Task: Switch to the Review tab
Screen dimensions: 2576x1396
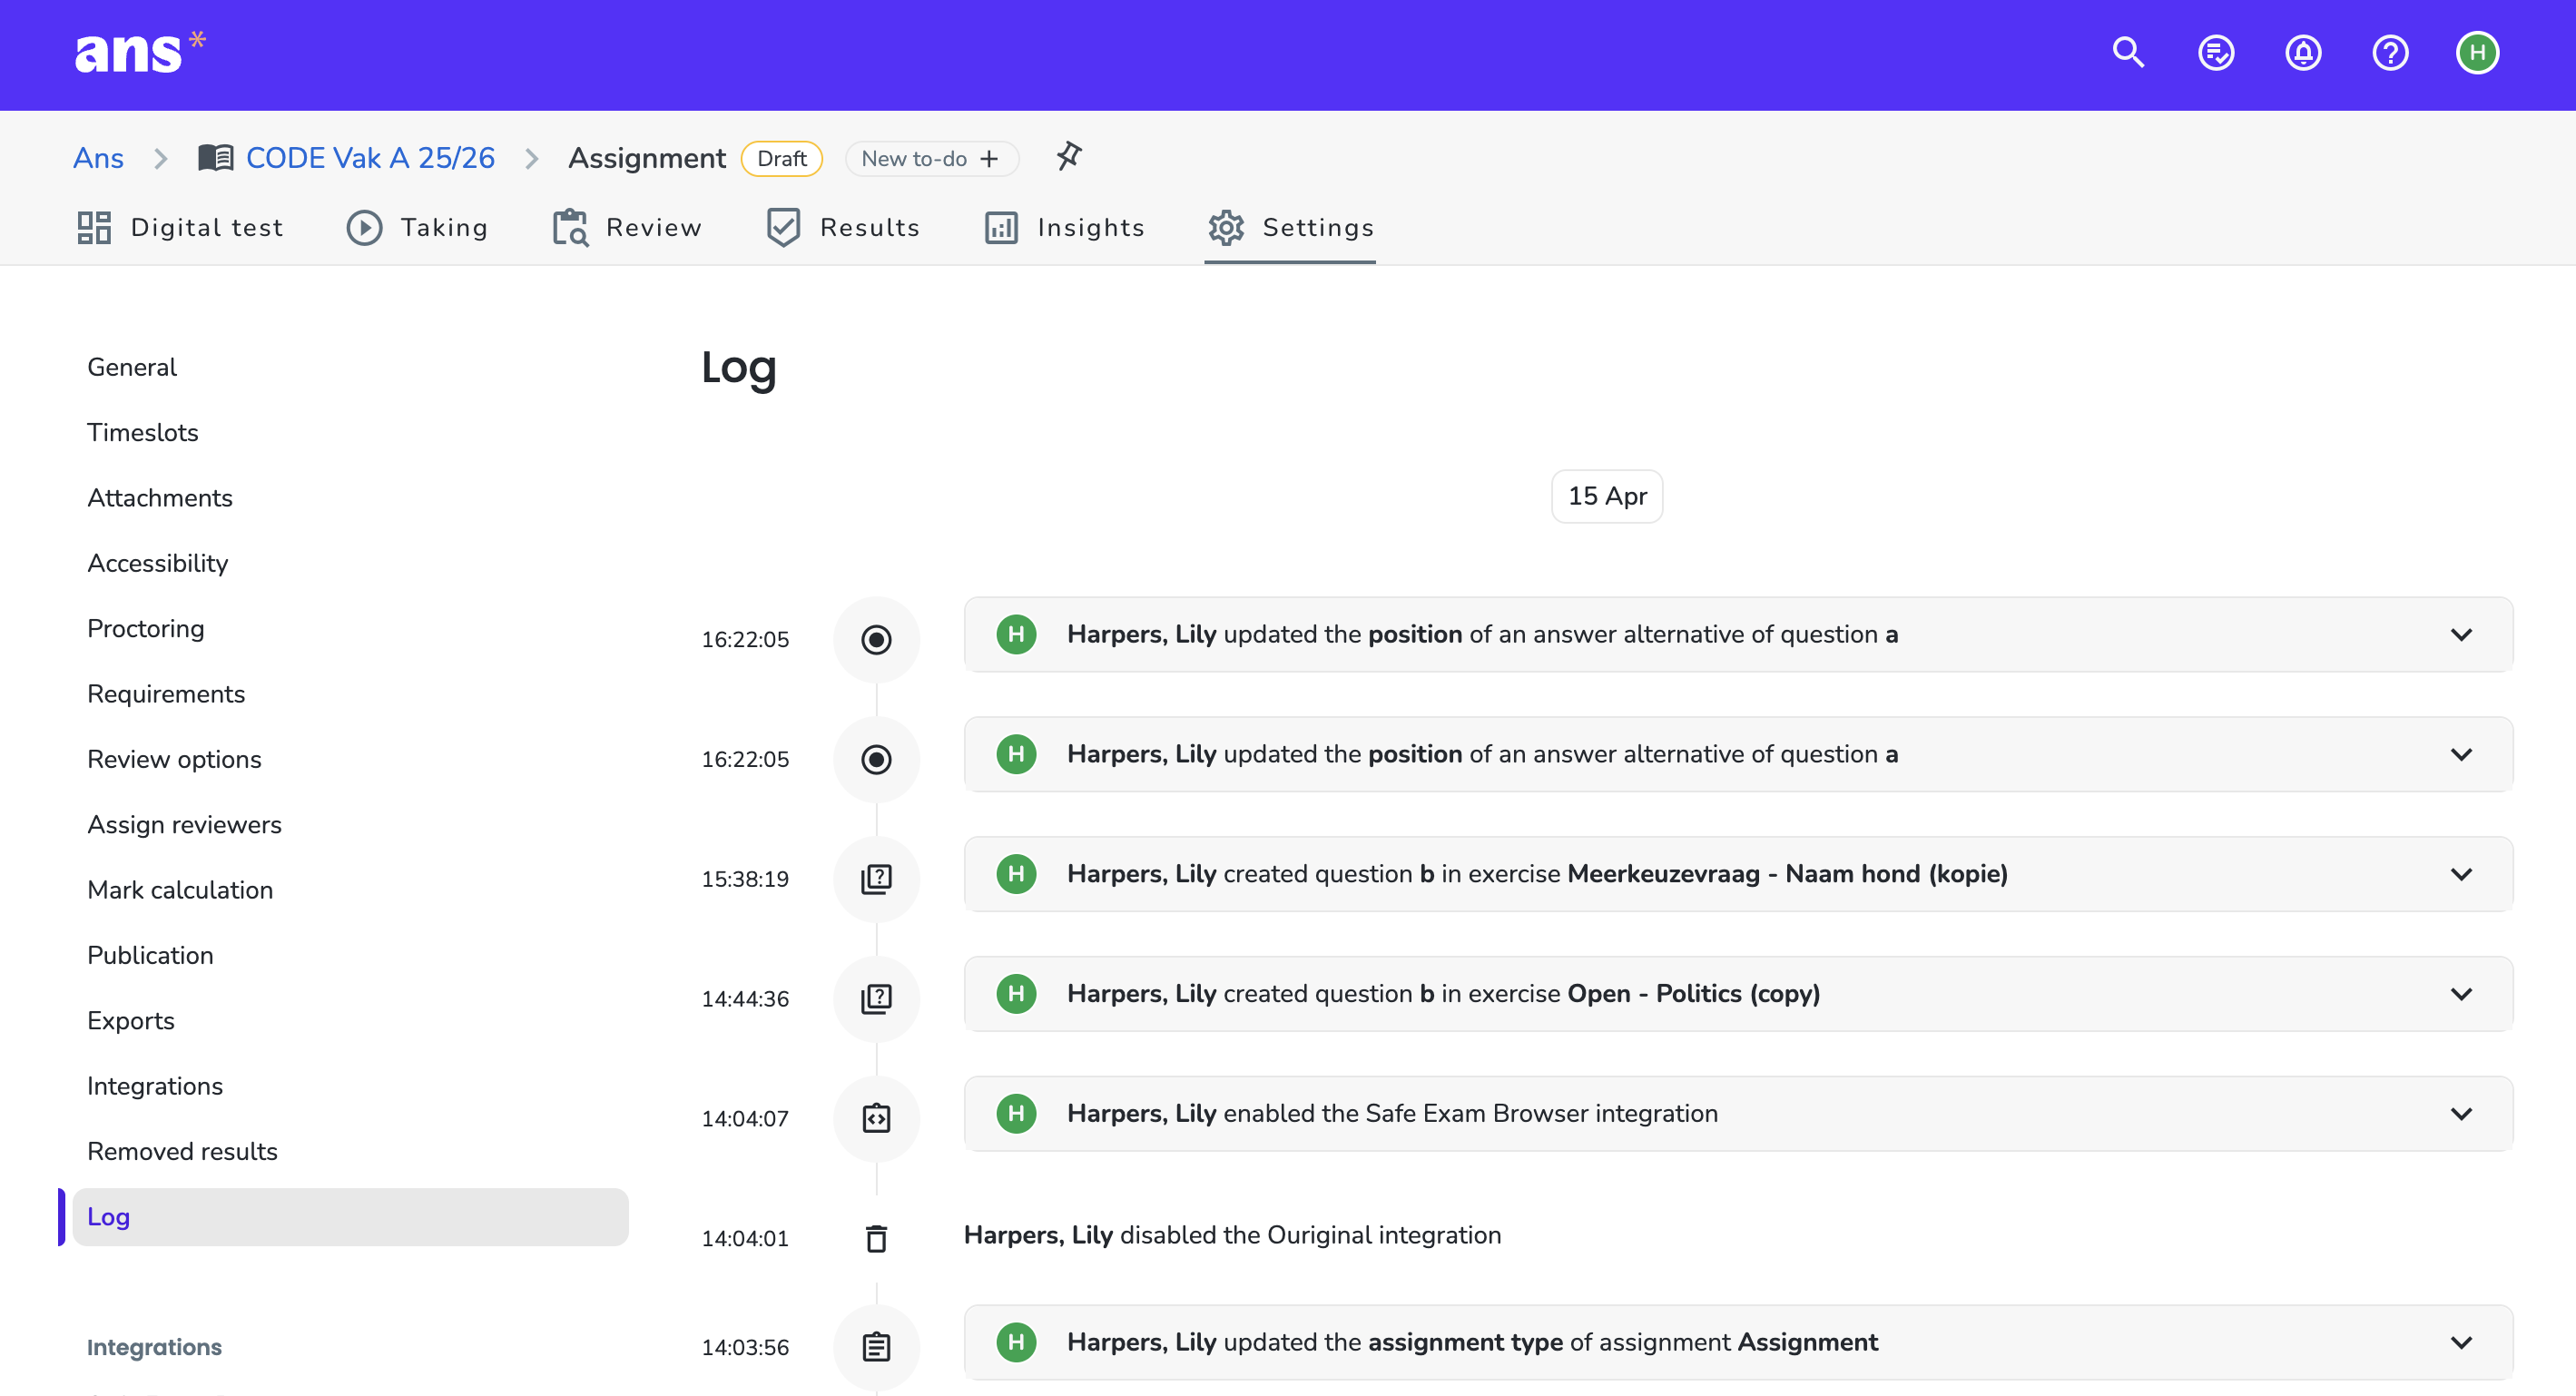Action: (x=627, y=228)
